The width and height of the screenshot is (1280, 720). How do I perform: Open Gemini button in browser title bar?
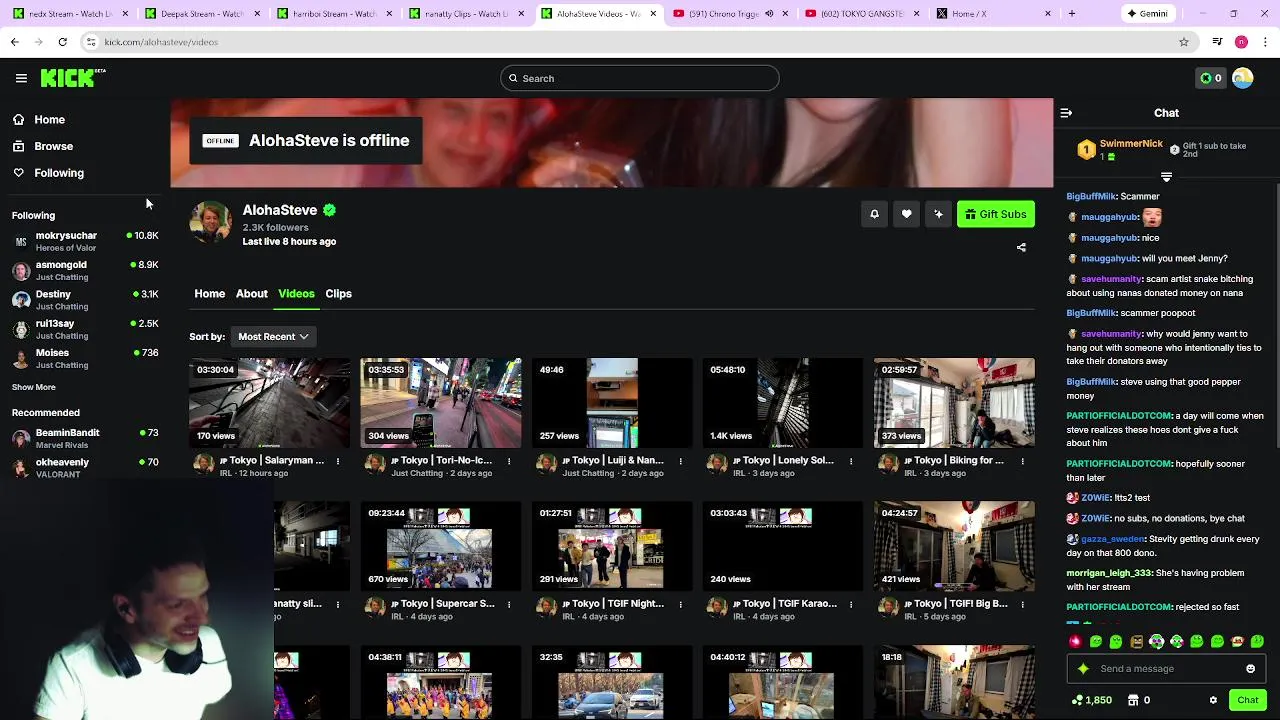(1146, 14)
